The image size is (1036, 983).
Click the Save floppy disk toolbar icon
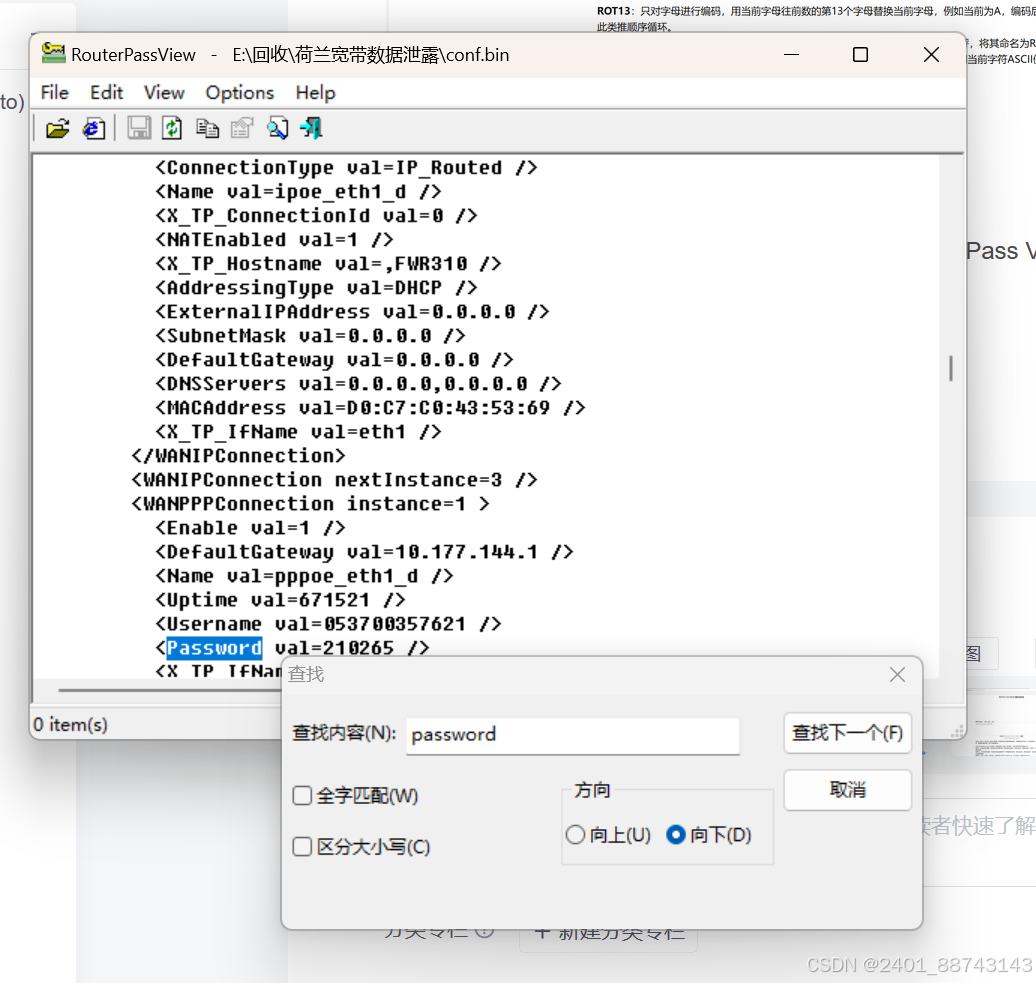pyautogui.click(x=139, y=128)
